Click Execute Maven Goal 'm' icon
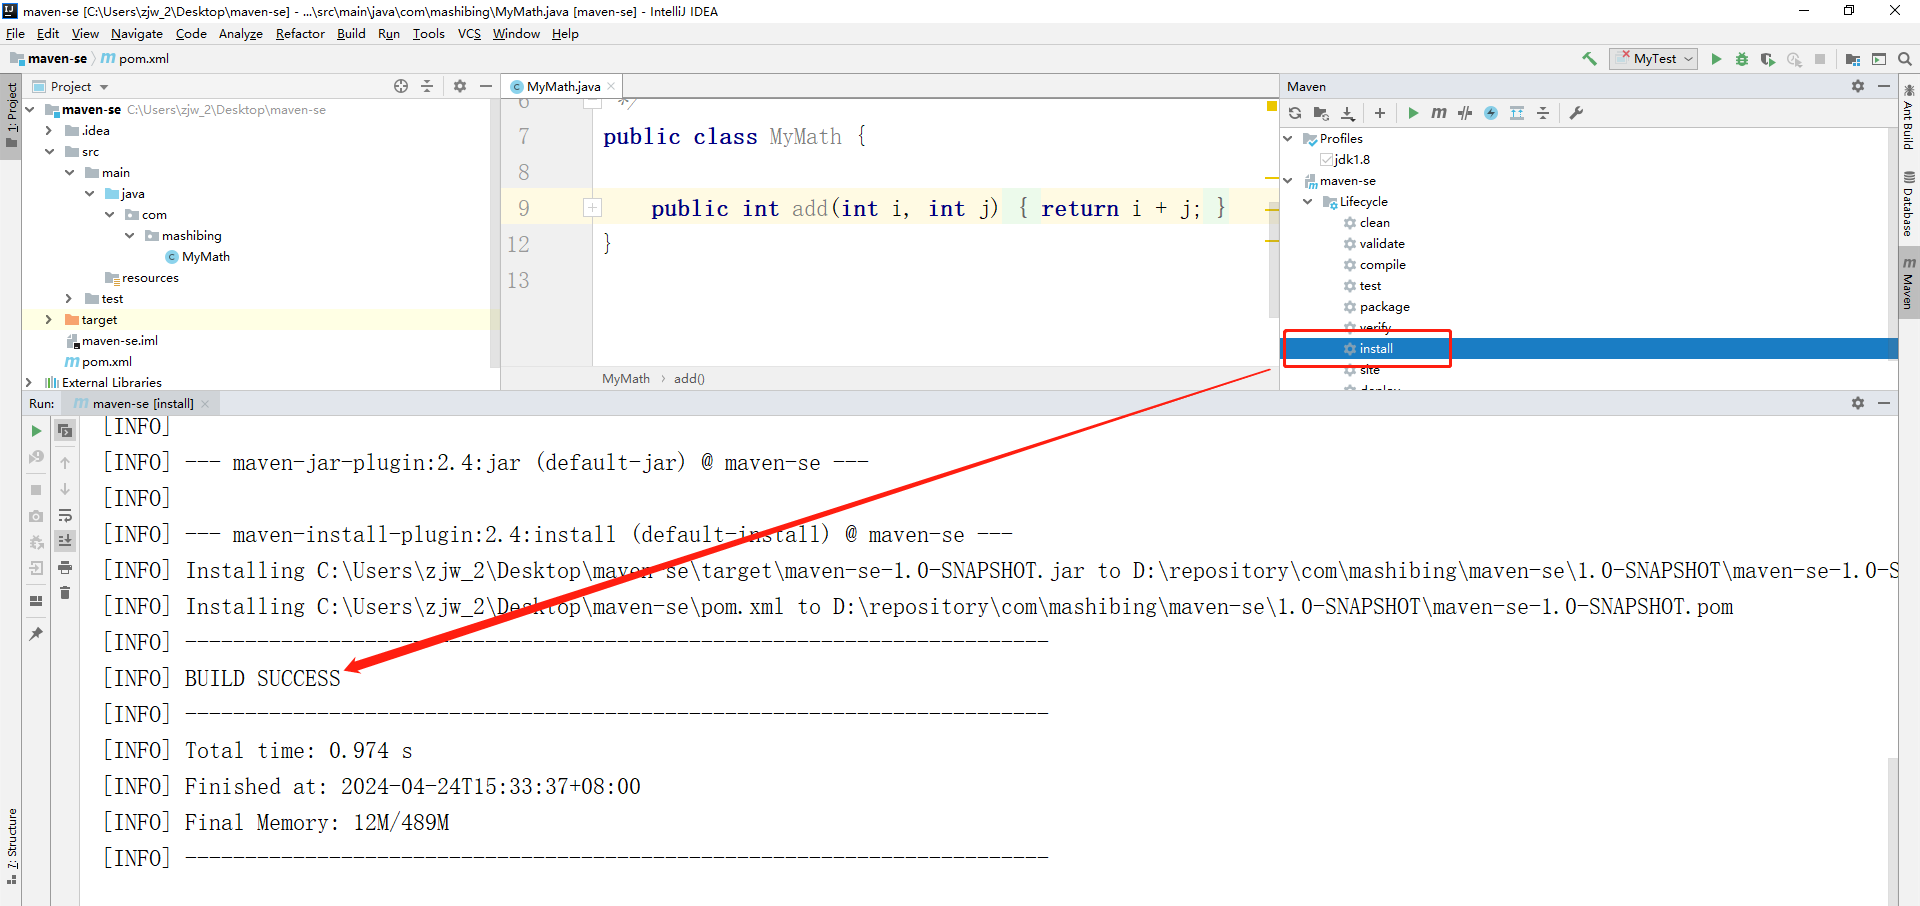 pyautogui.click(x=1439, y=113)
